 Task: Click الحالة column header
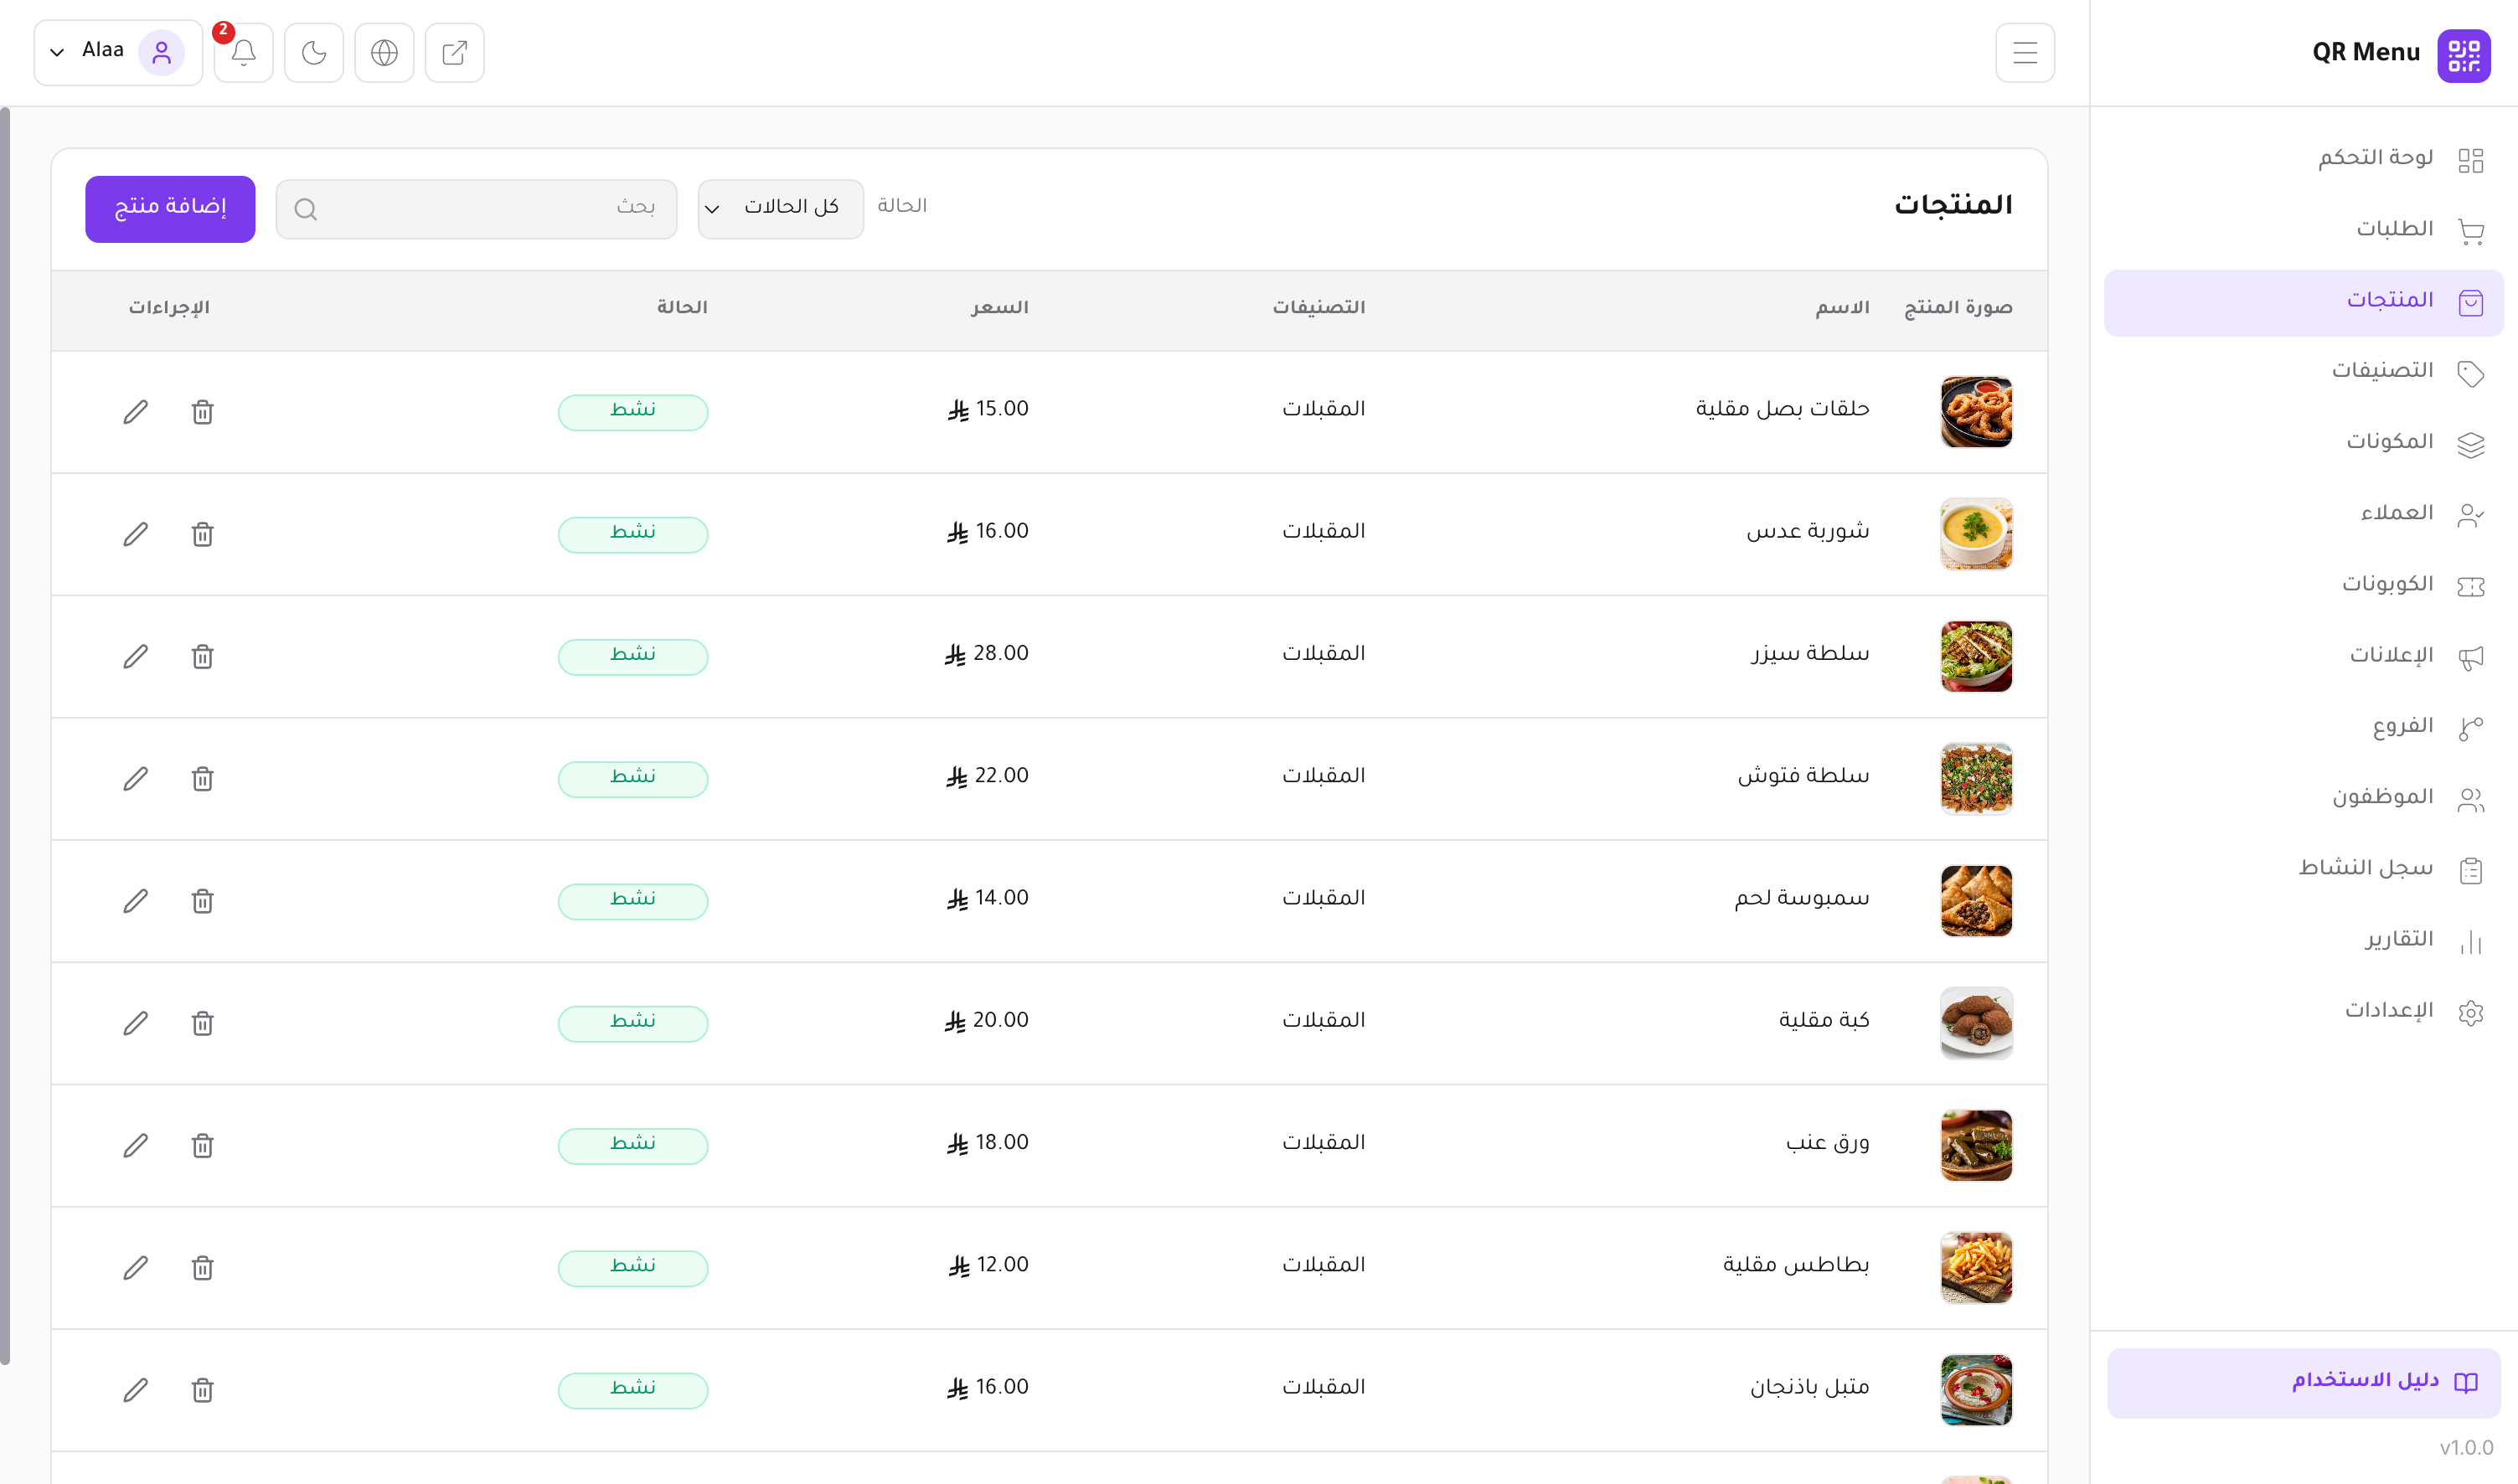click(682, 308)
